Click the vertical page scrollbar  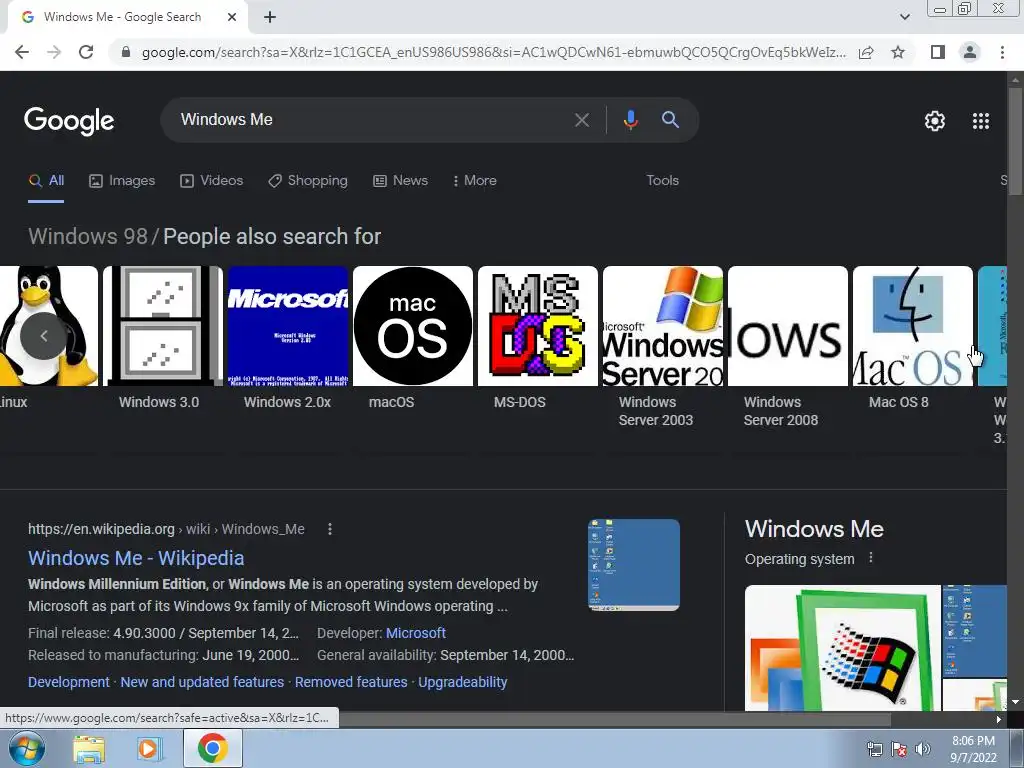(1015, 140)
